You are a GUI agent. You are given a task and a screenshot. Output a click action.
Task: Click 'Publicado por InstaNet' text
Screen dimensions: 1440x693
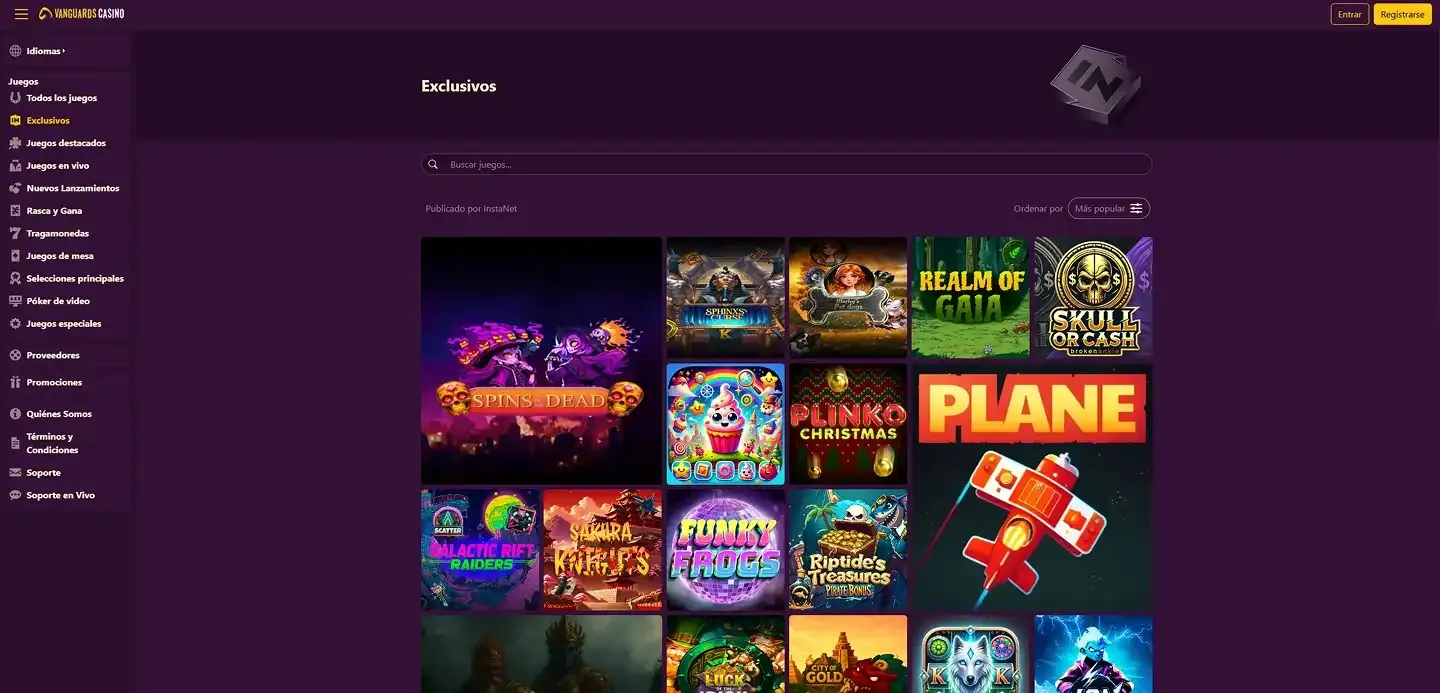click(471, 209)
